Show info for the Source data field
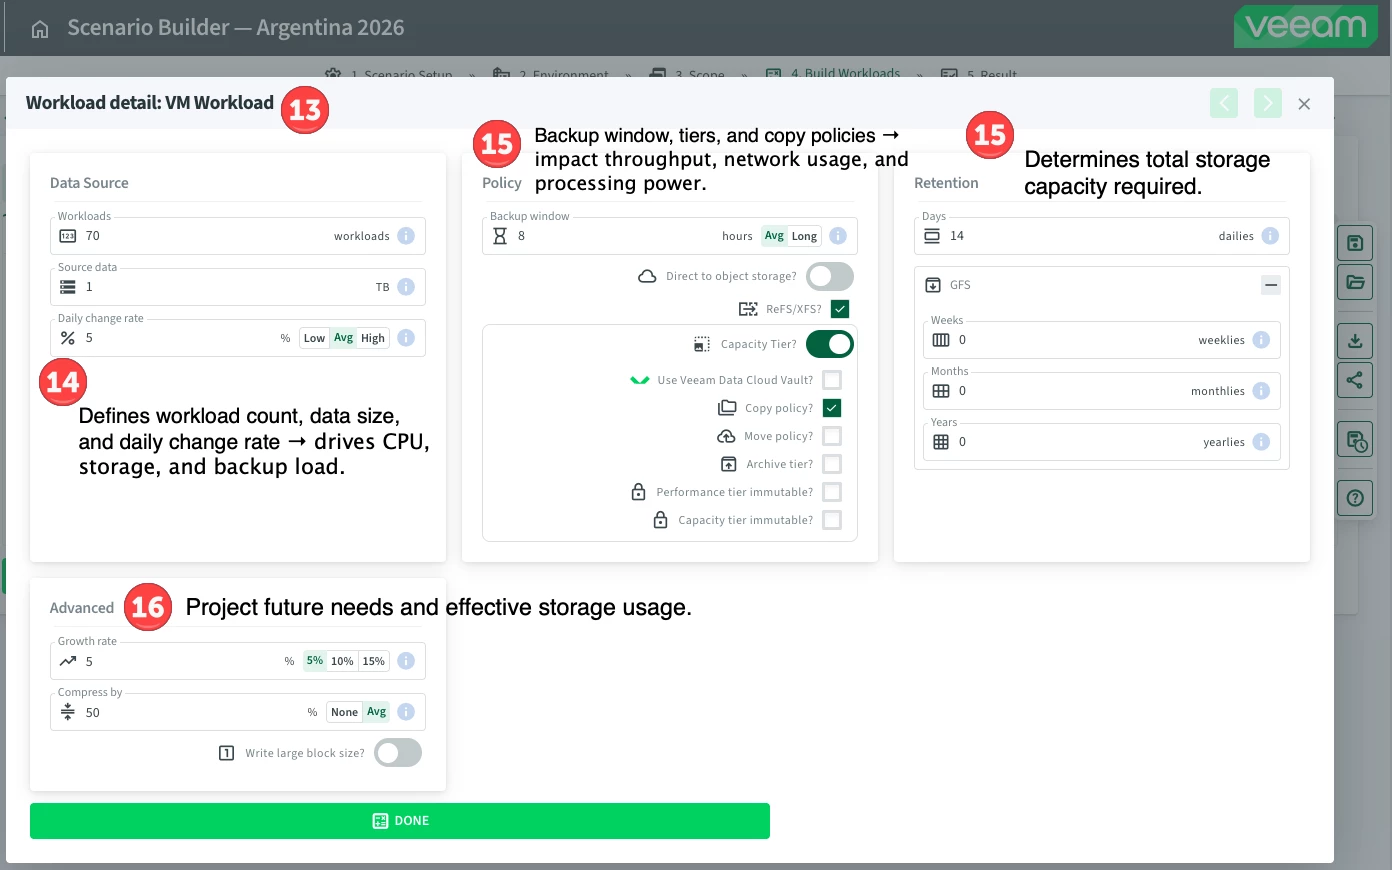This screenshot has width=1392, height=870. coord(406,287)
